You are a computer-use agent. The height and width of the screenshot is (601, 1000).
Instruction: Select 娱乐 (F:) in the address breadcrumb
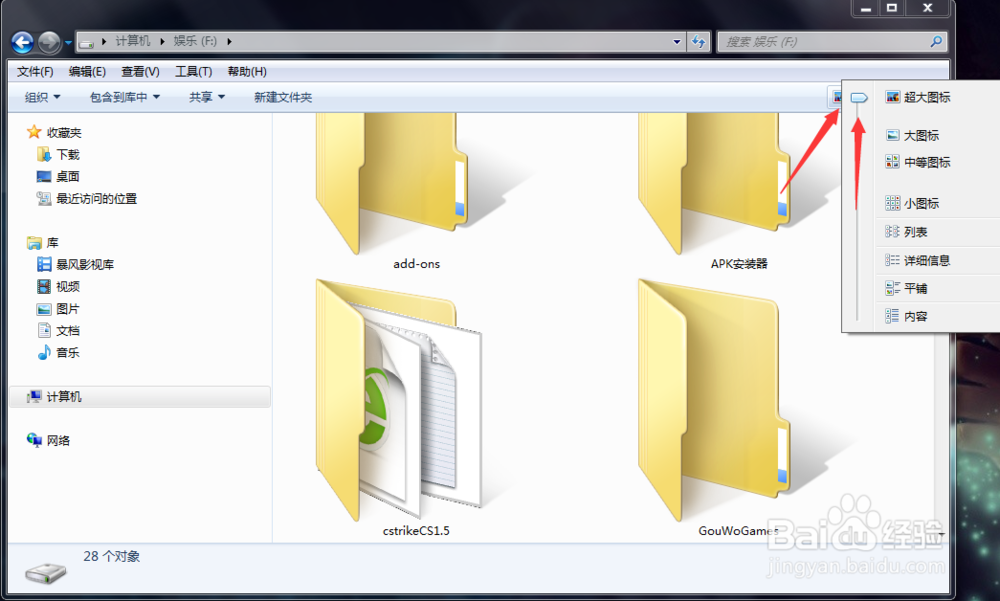195,41
